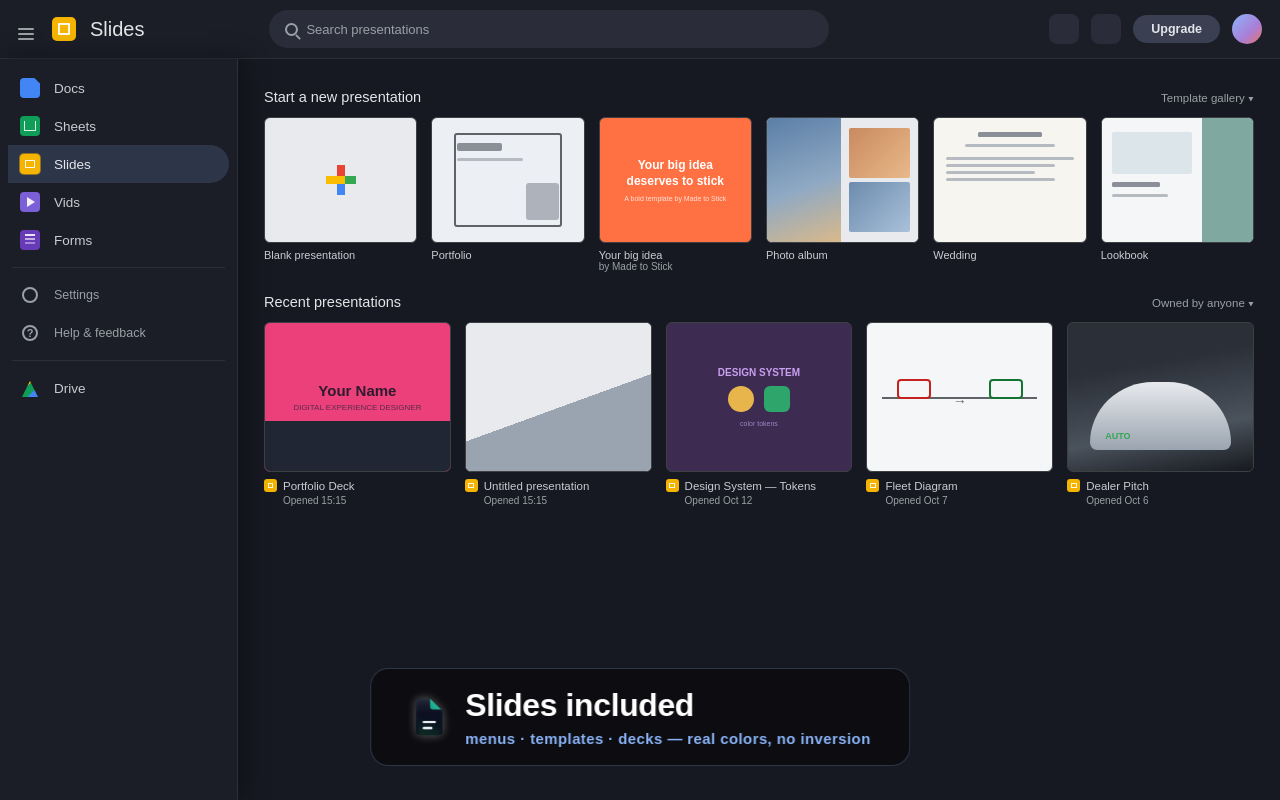Choose the Wedding template
The height and width of the screenshot is (800, 1280).
point(1010,180)
